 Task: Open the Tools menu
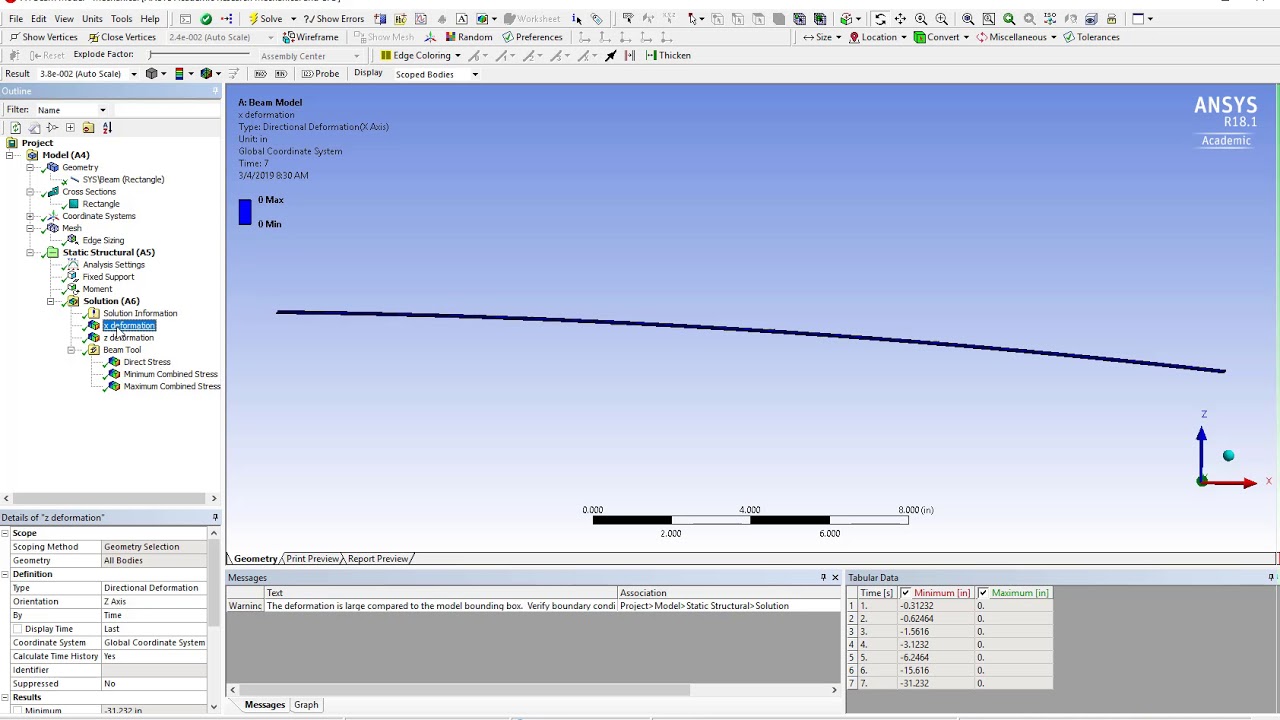121,19
